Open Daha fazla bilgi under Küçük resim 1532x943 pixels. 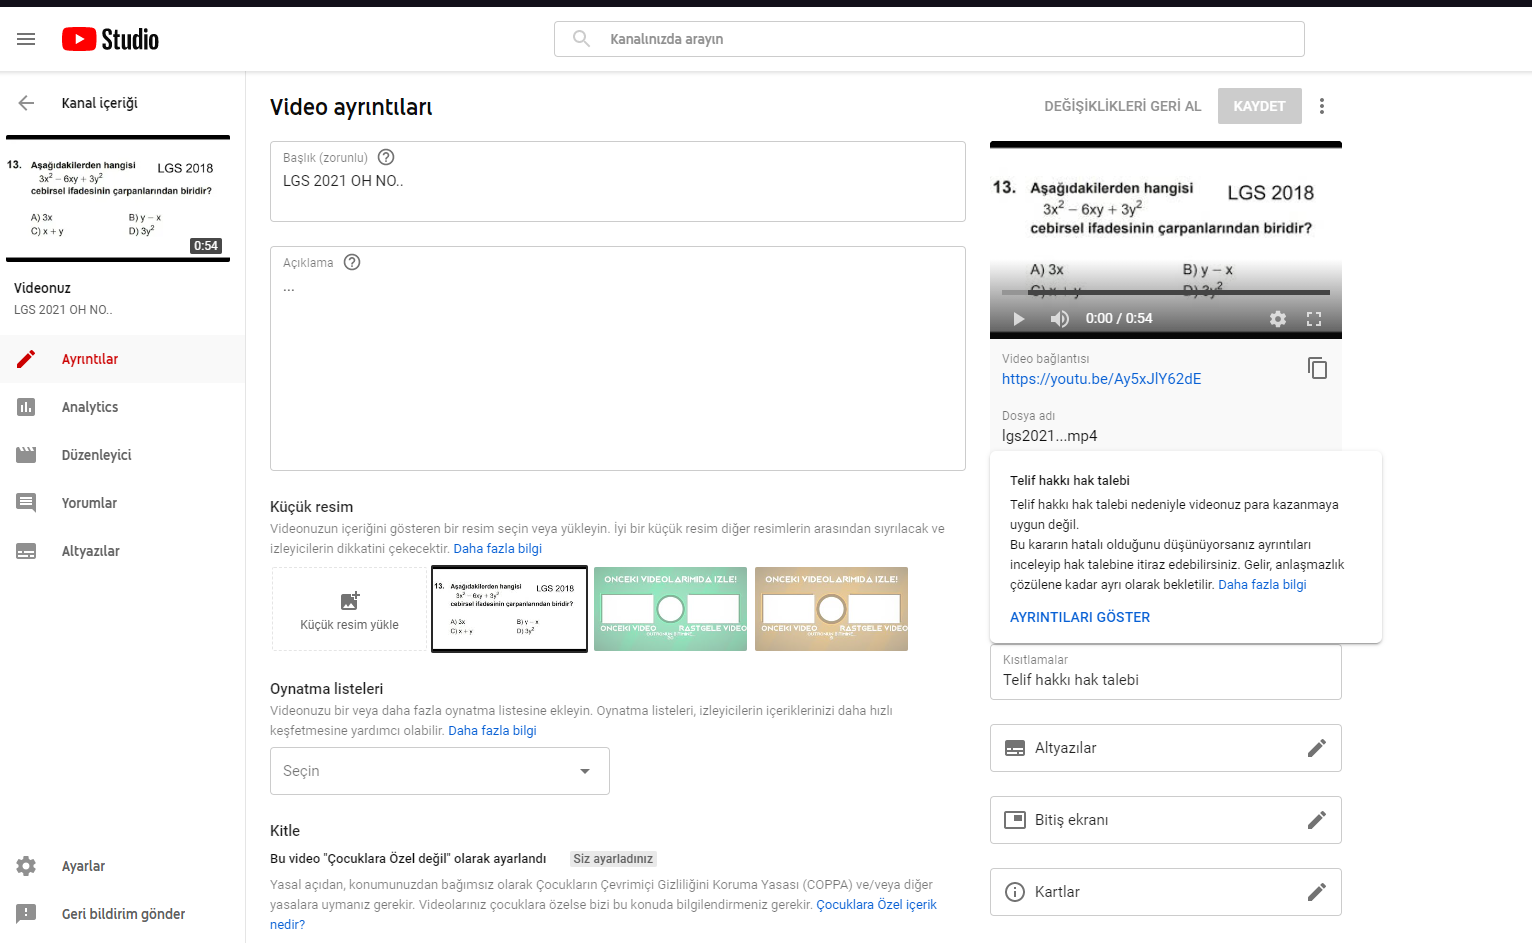pyautogui.click(x=498, y=549)
